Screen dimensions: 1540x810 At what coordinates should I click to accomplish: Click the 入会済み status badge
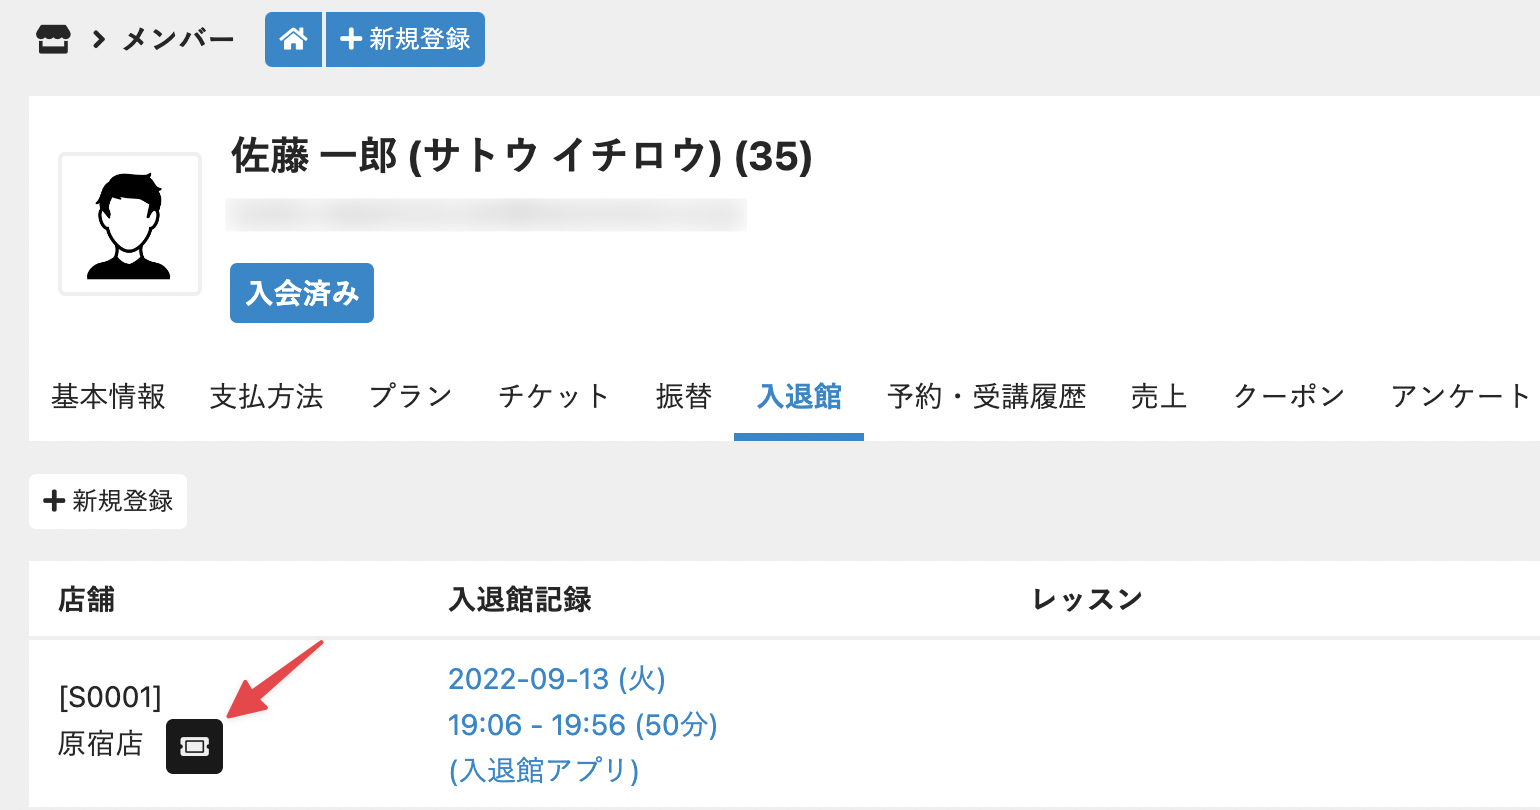[302, 293]
